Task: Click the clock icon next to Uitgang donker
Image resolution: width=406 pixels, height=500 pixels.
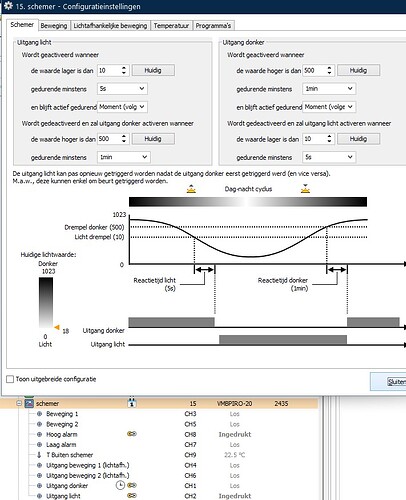Action: [120, 485]
